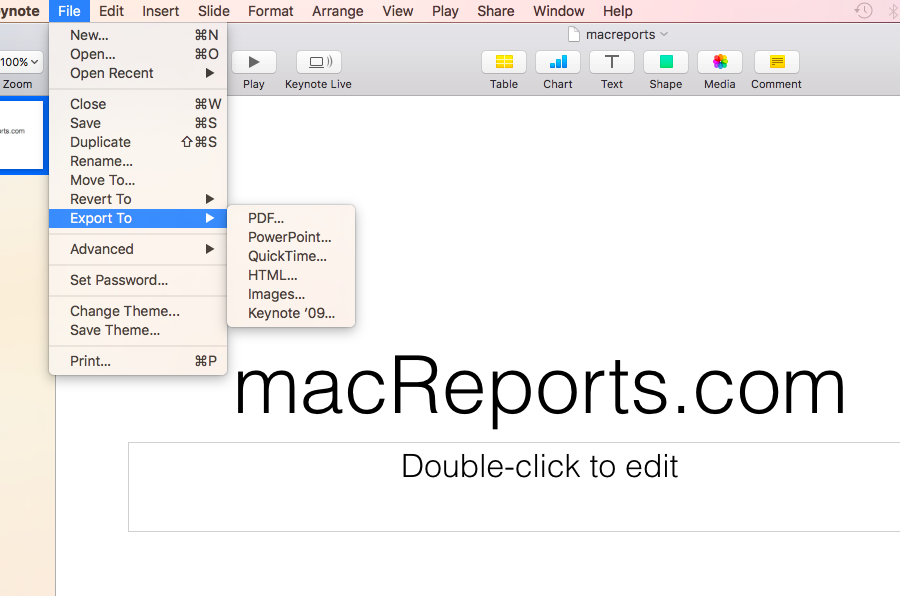
Task: Open the View menu
Action: click(x=398, y=11)
